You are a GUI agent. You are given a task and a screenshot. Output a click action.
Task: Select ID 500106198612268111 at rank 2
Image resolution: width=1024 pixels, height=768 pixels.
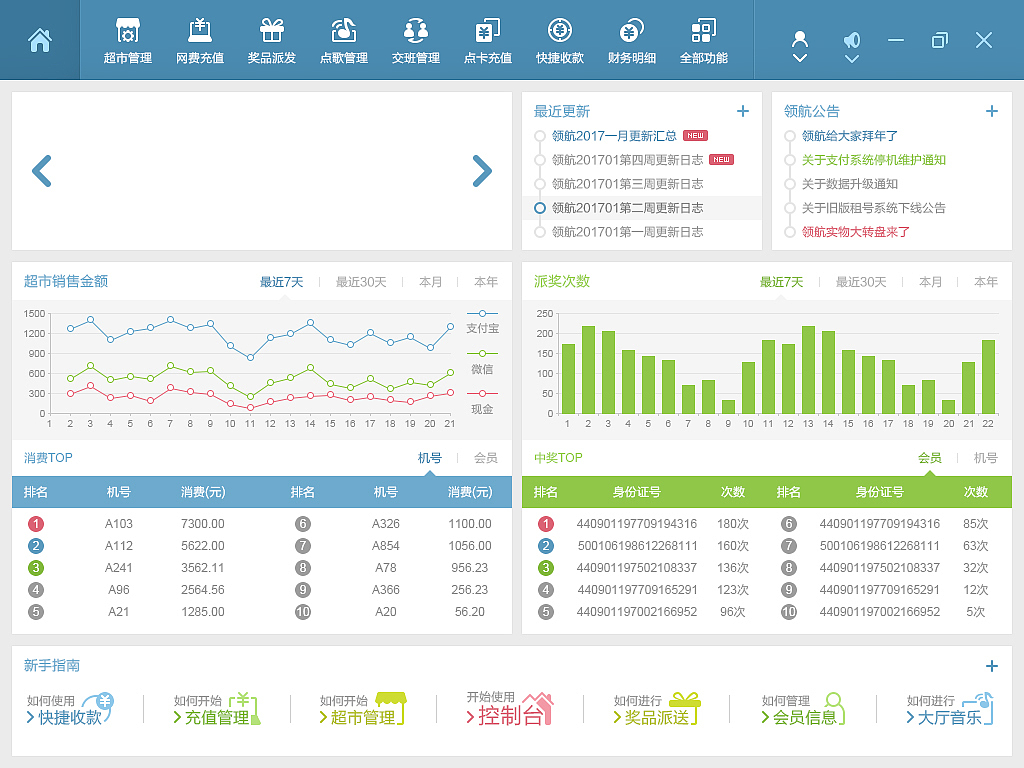(637, 546)
